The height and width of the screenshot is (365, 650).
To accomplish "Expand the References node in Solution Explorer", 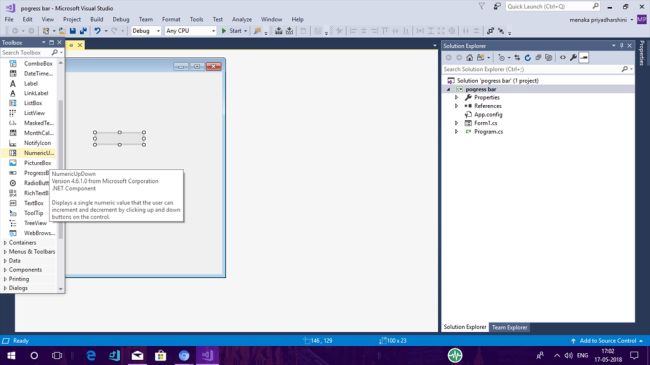I will click(457, 106).
